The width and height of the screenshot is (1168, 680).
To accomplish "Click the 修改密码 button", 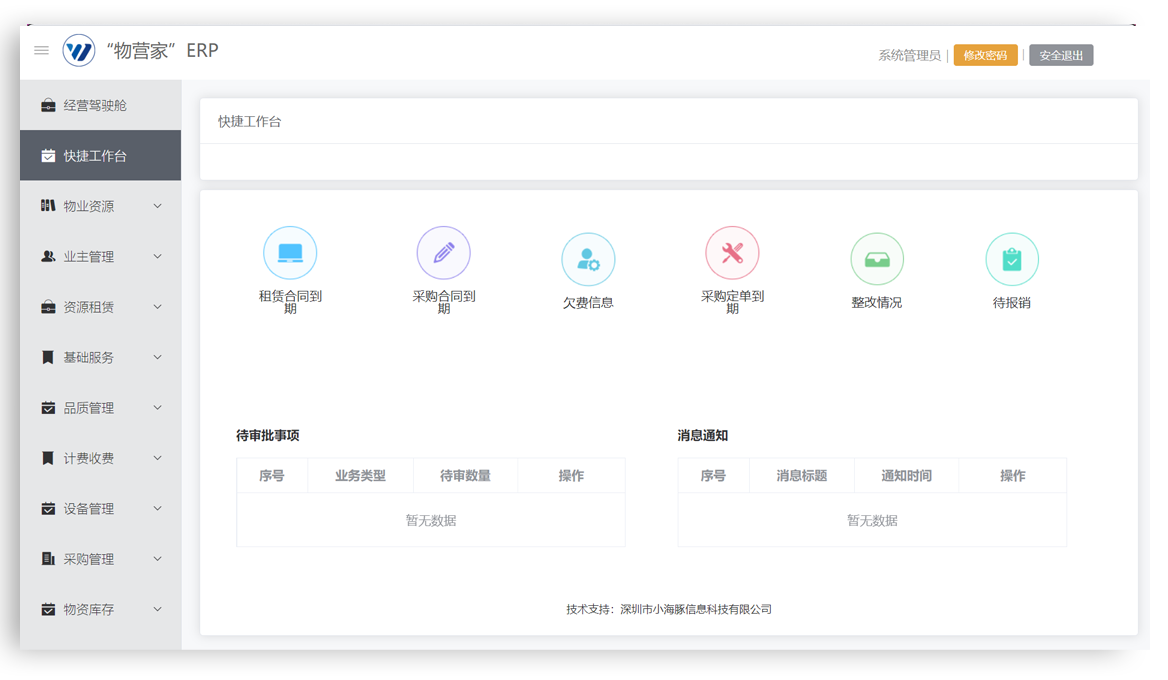I will 986,55.
